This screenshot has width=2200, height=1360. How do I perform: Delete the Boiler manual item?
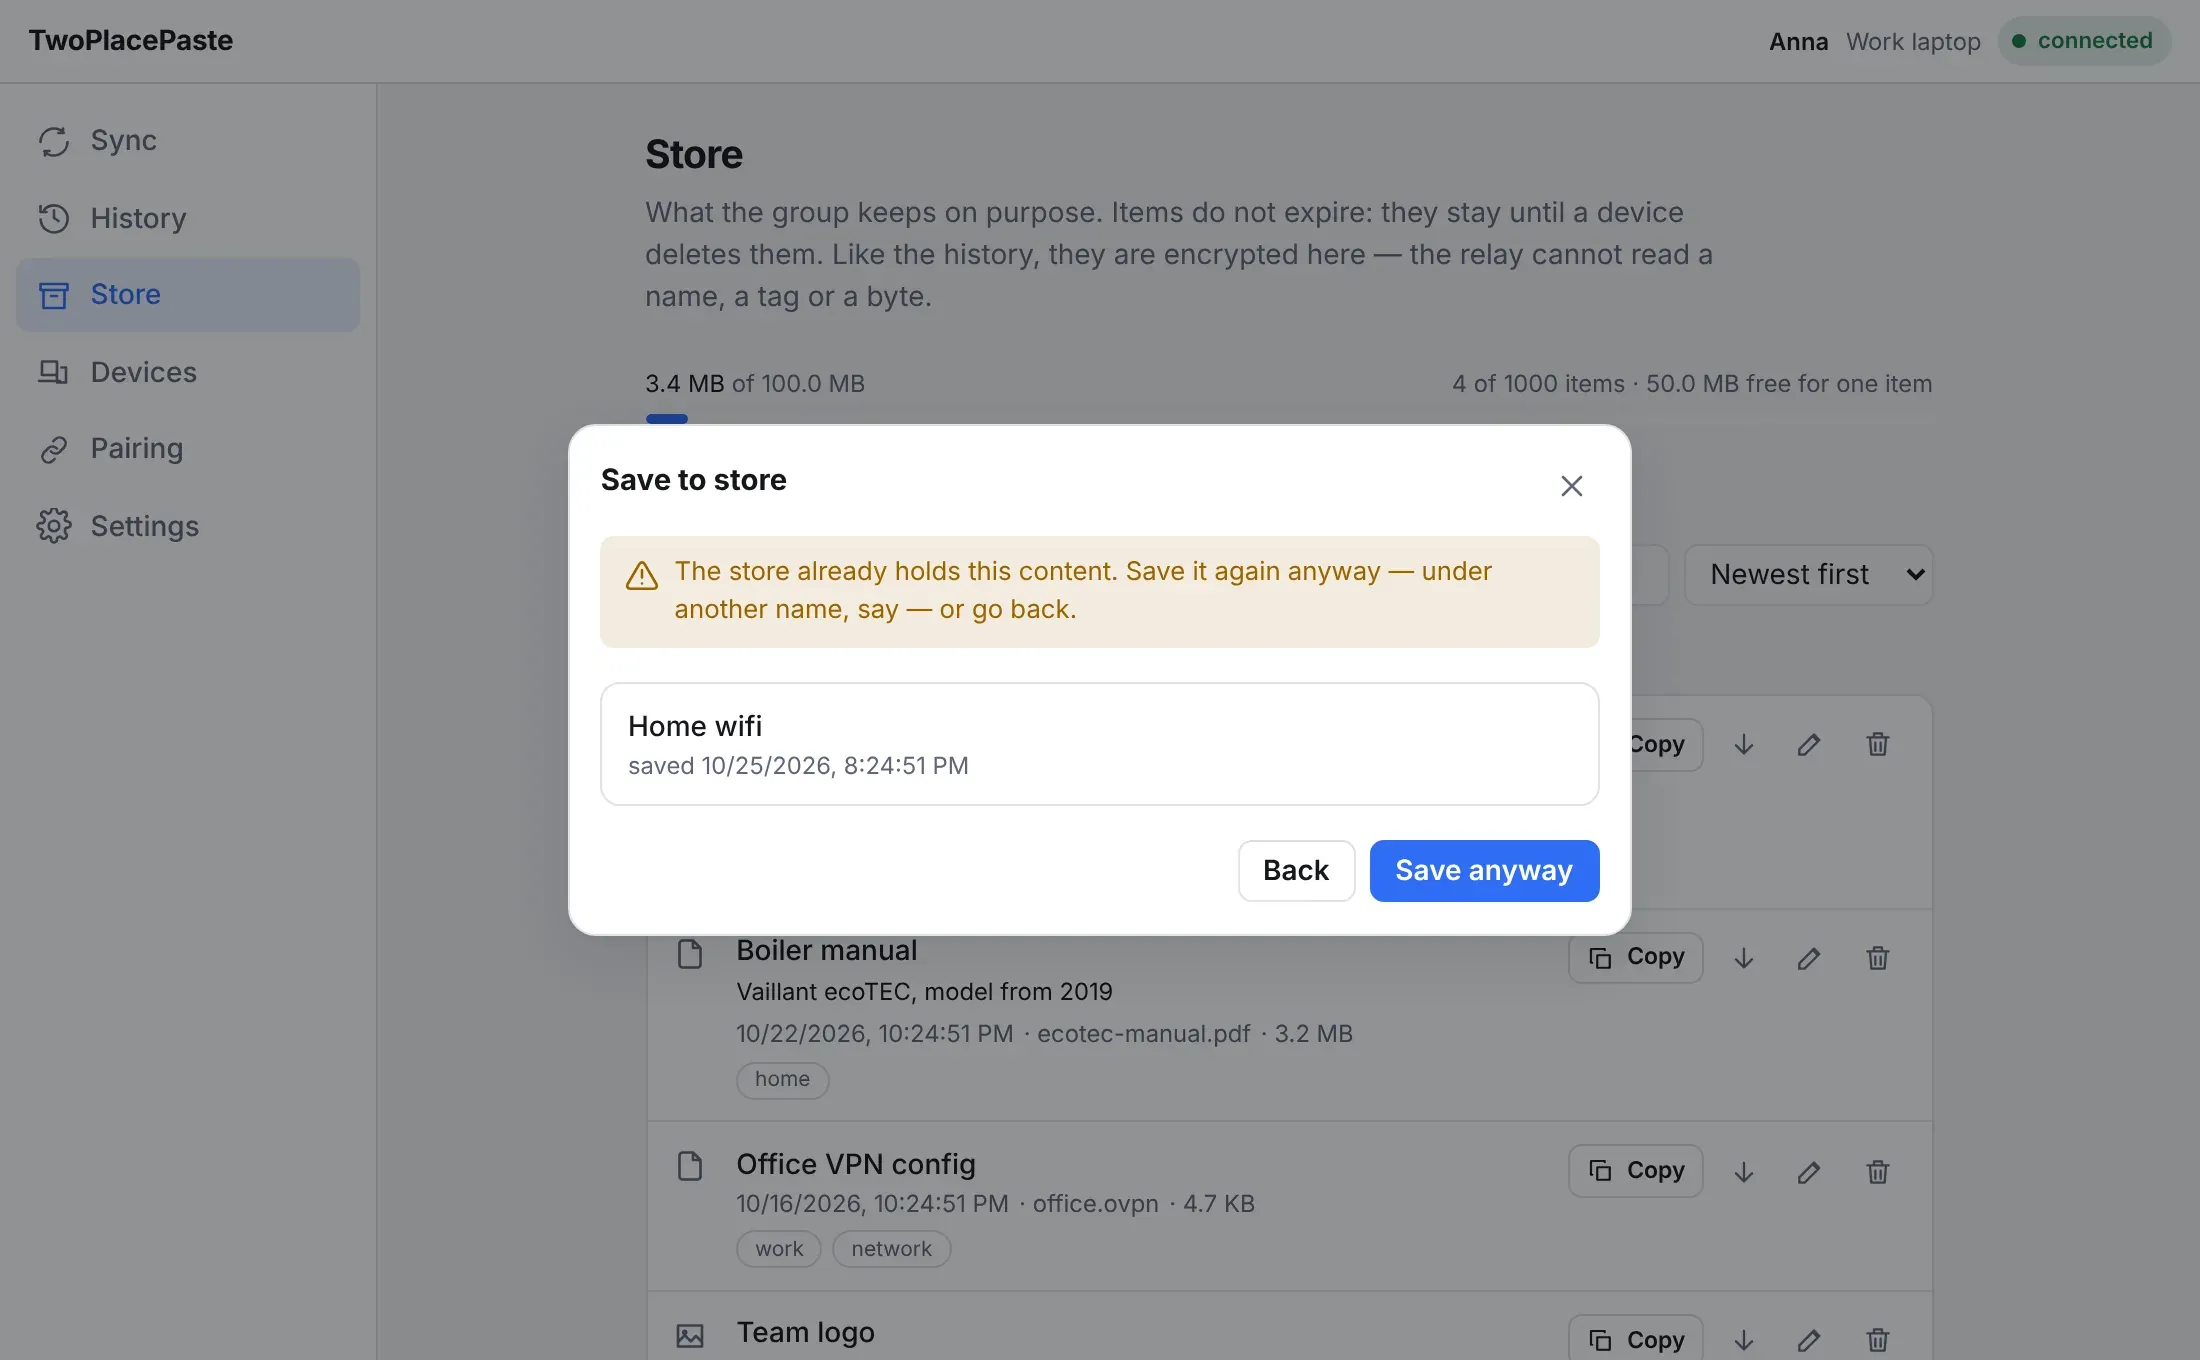[x=1877, y=958]
